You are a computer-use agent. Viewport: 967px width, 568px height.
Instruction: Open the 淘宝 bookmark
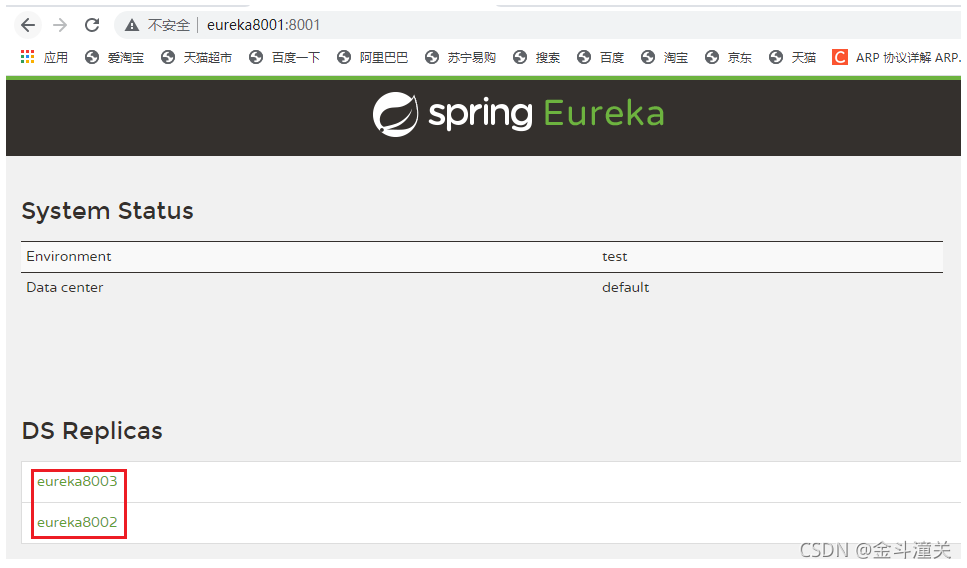(x=665, y=57)
